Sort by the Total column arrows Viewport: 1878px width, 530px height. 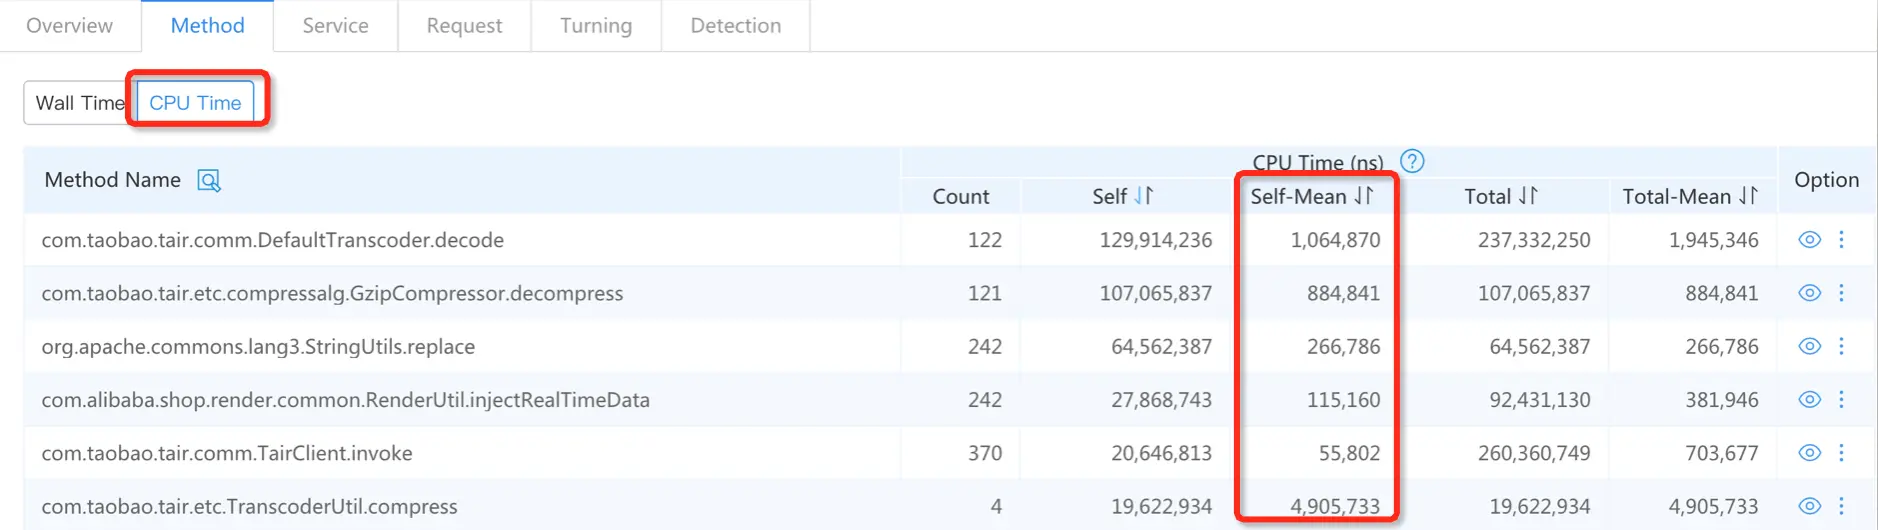point(1528,196)
